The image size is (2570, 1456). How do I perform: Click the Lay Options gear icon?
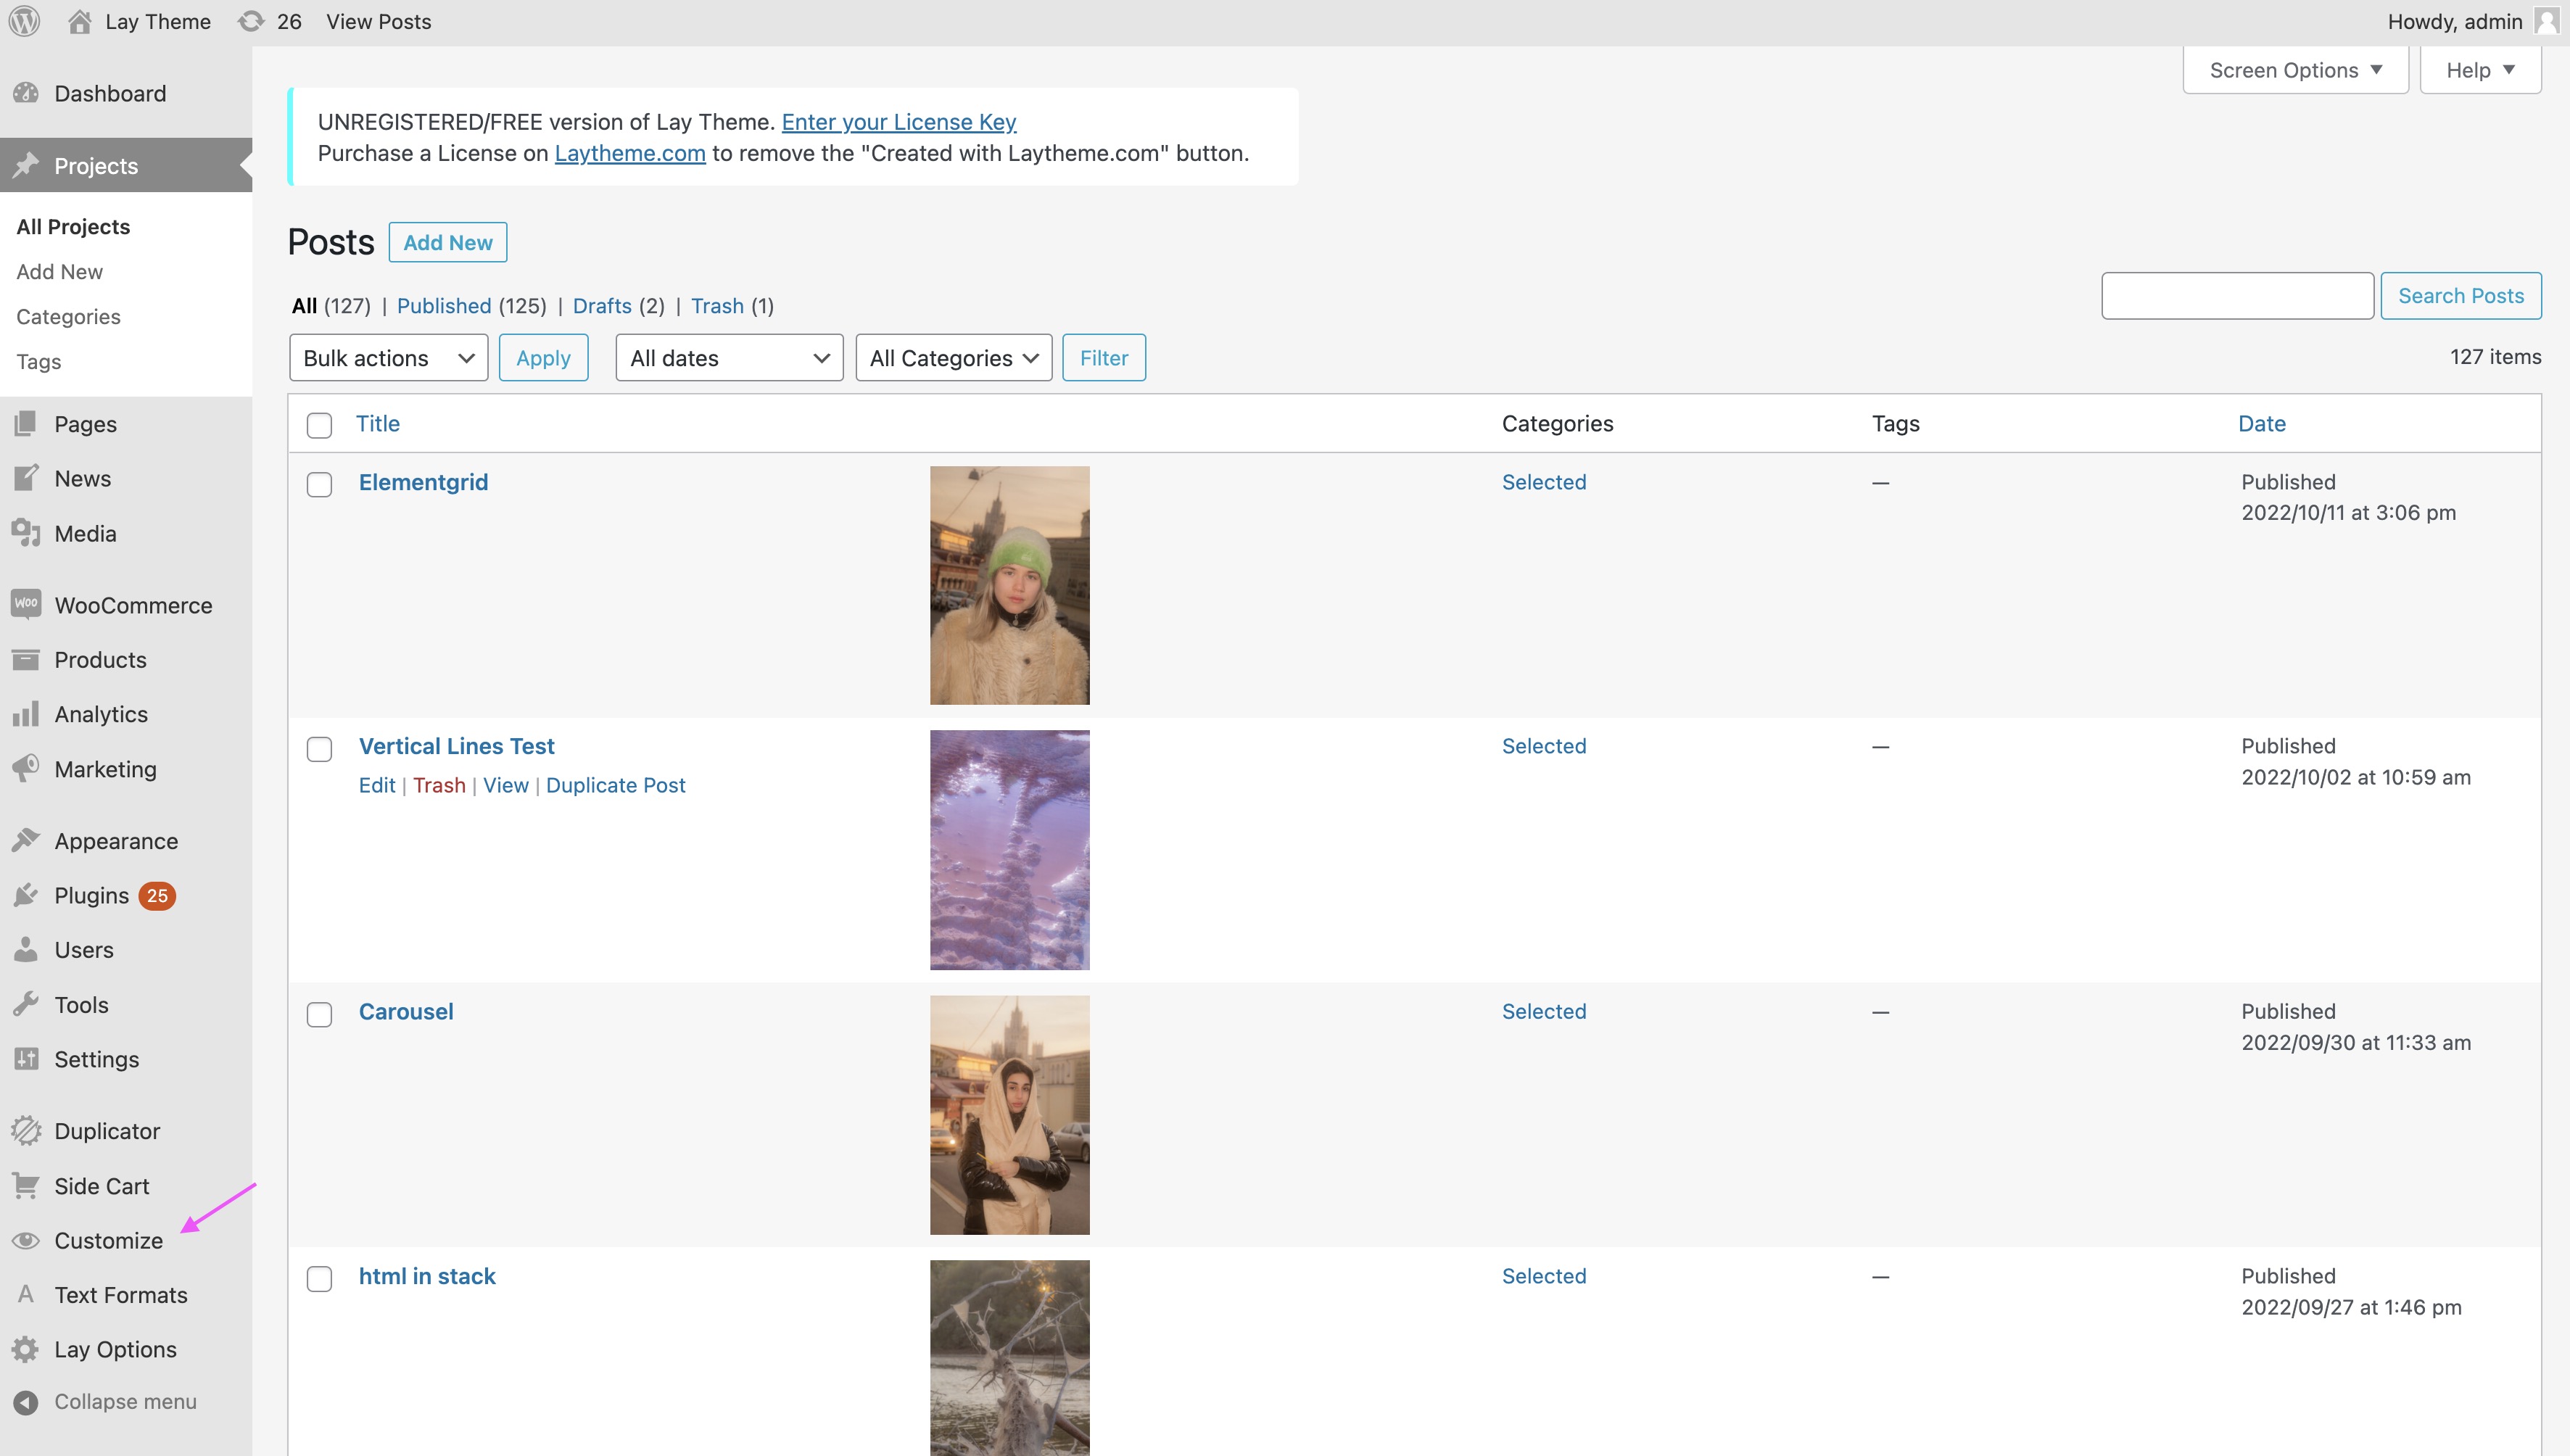pyautogui.click(x=26, y=1349)
